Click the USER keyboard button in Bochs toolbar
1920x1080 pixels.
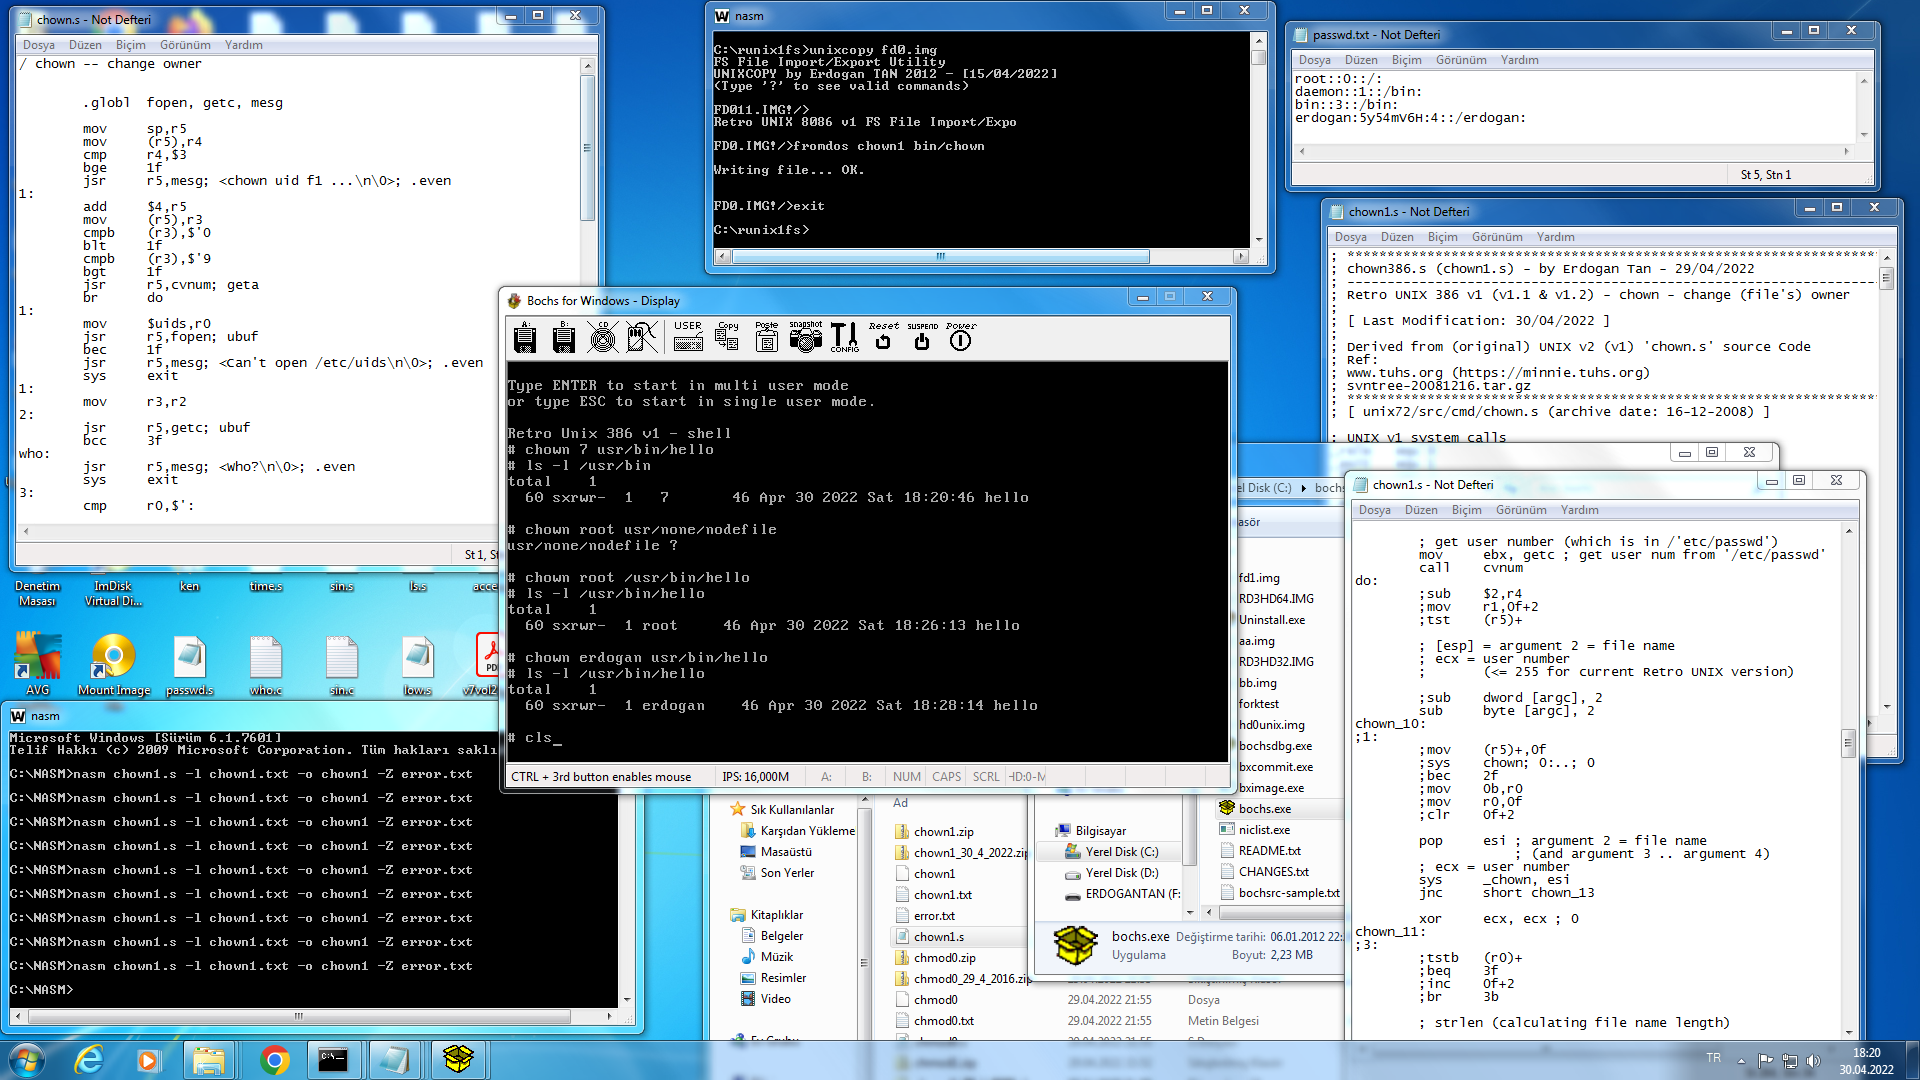[x=688, y=337]
